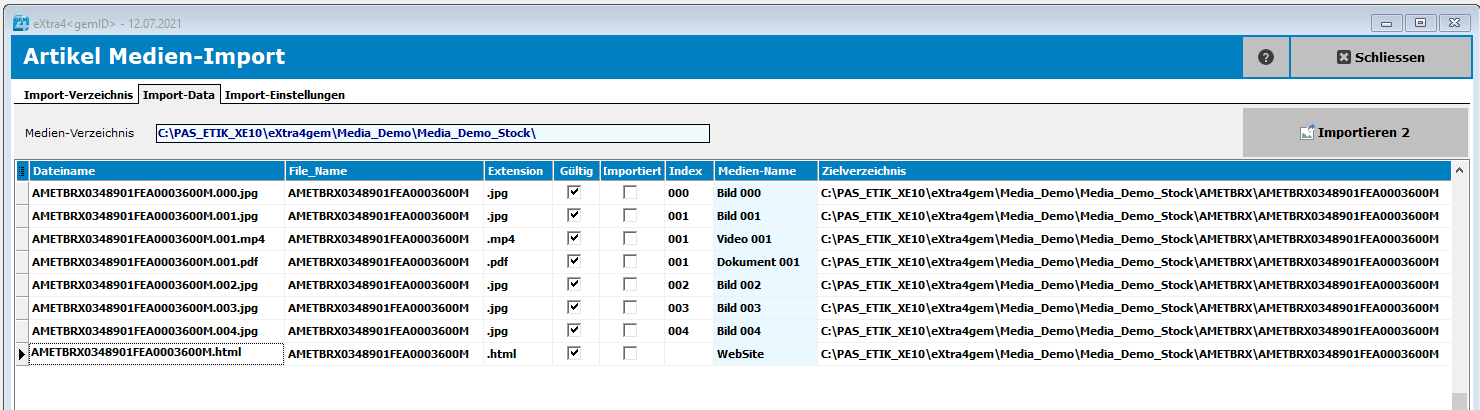Click the .html extension cell
The image size is (1480, 410).
[x=518, y=353]
